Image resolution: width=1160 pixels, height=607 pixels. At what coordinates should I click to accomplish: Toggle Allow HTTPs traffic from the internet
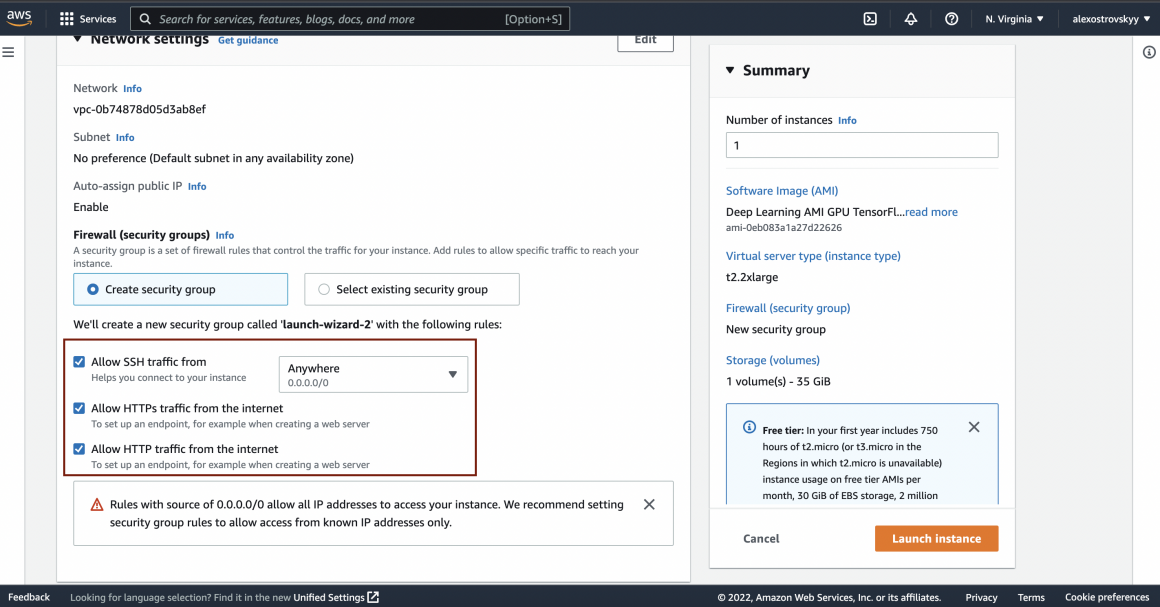79,408
